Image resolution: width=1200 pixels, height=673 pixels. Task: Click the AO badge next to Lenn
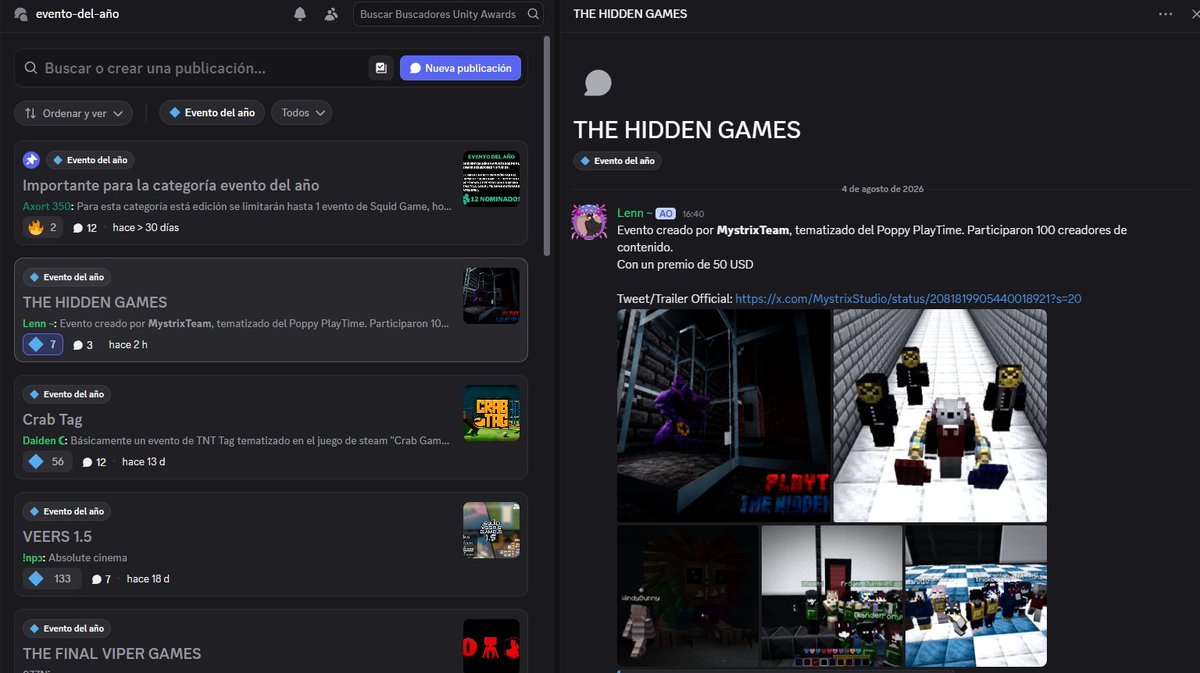(666, 214)
